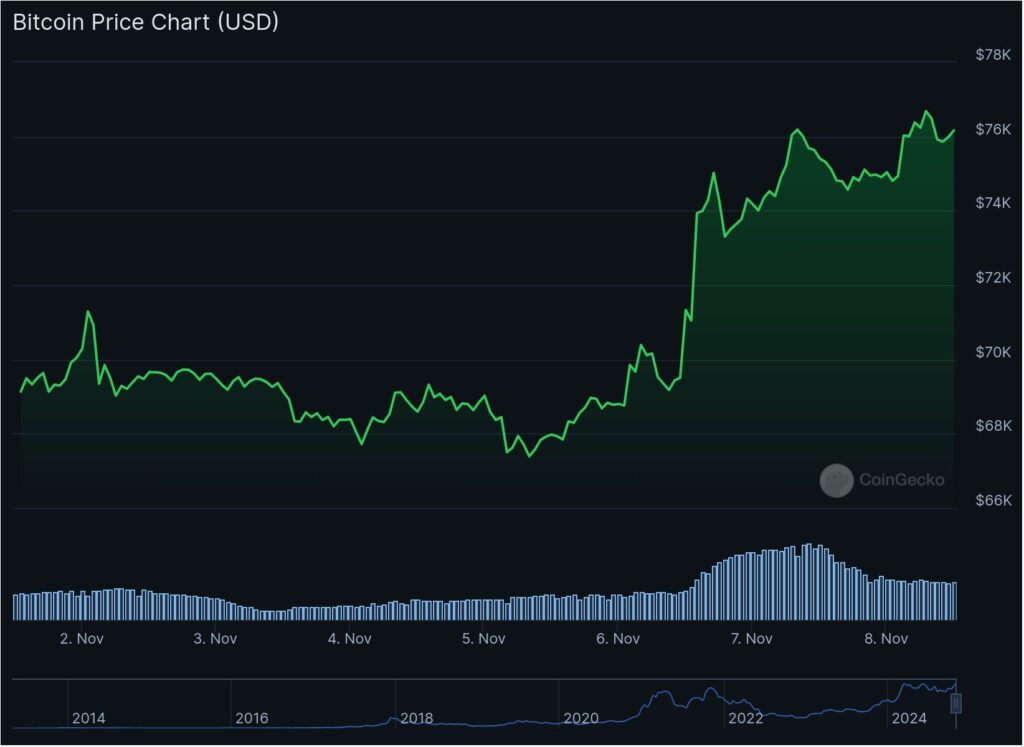Jump to 2018 in the navigator timeline

click(x=416, y=718)
